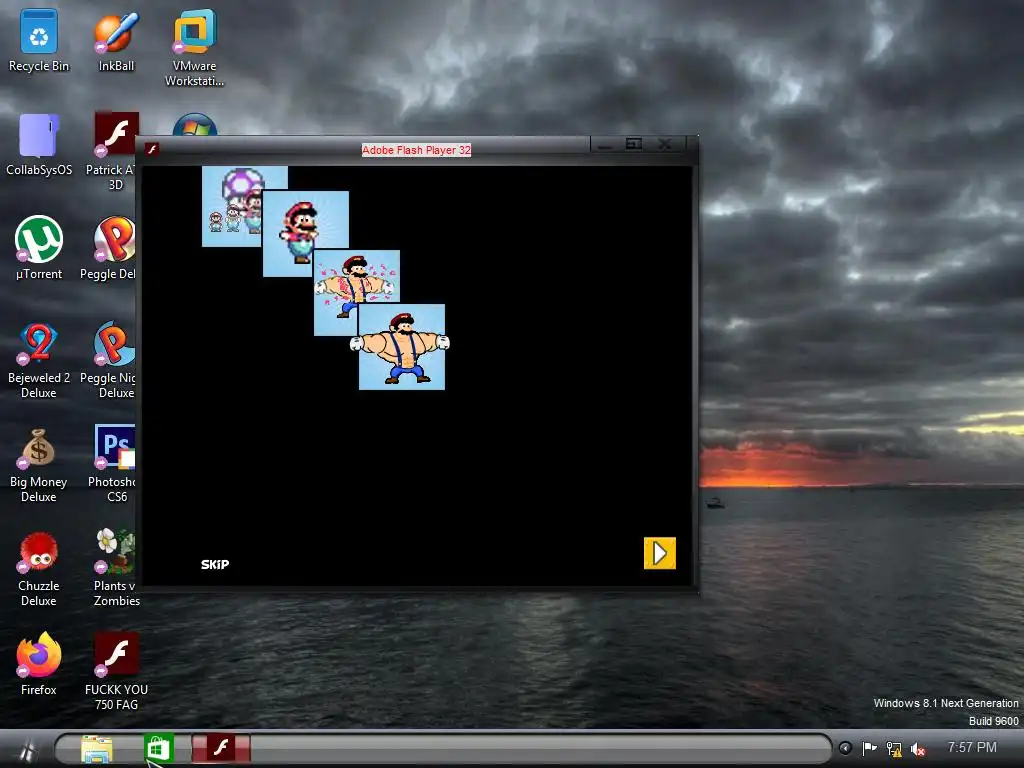Launch InkBall from the desktop
This screenshot has width=1024, height=768.
point(116,40)
